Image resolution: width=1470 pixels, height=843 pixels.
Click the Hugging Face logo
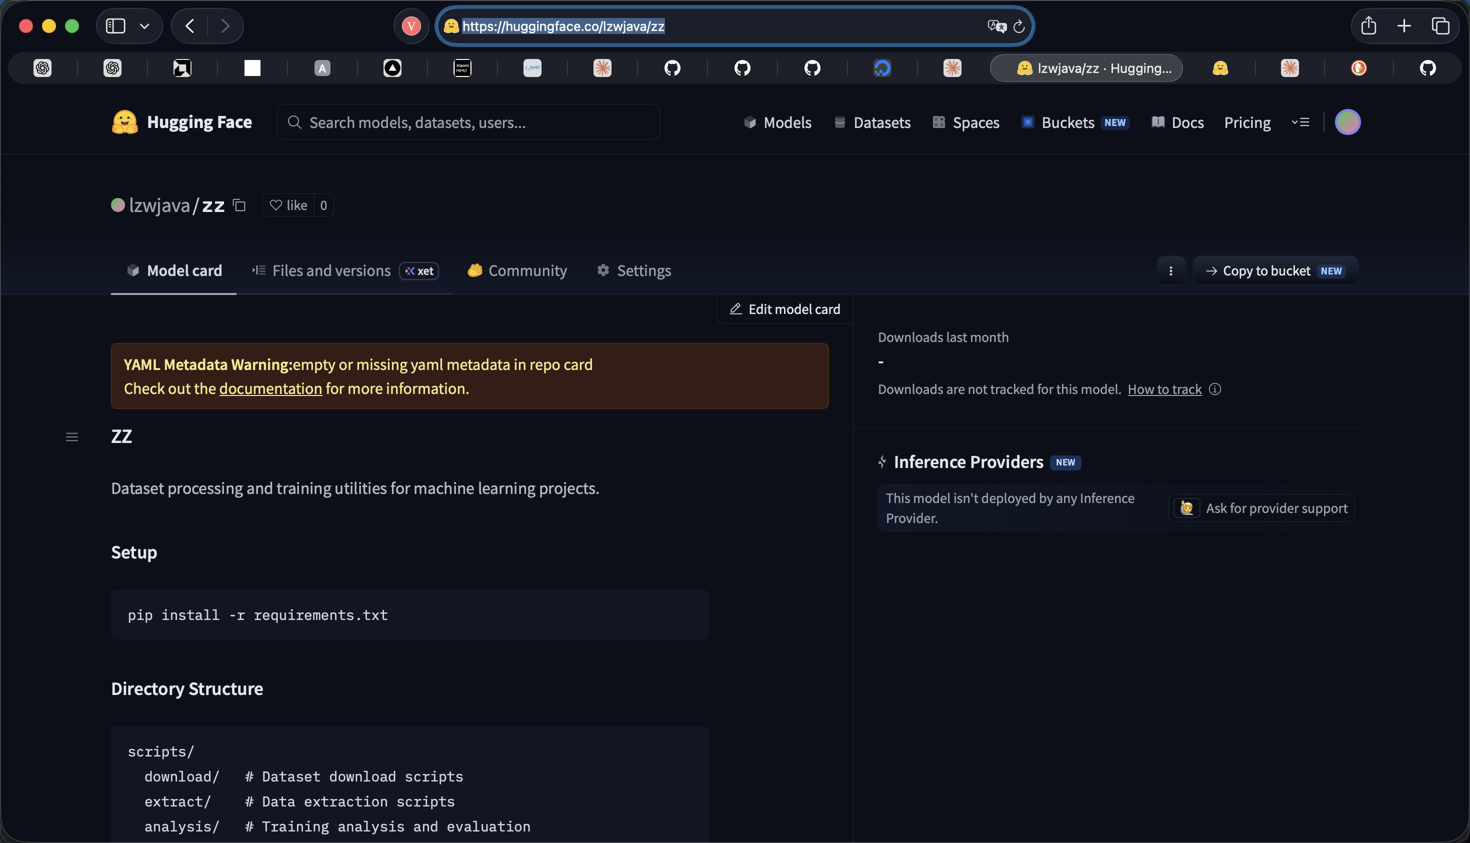pyautogui.click(x=181, y=122)
